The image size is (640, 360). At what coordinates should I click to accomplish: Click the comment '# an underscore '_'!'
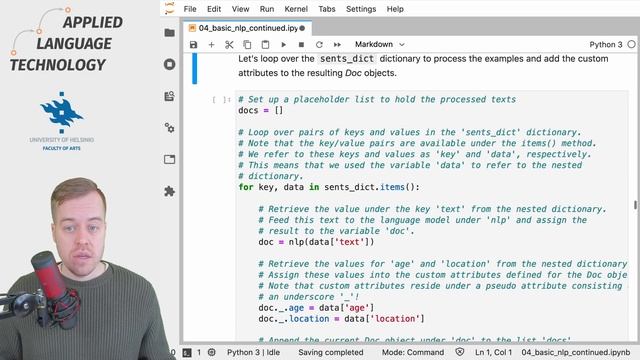click(309, 297)
